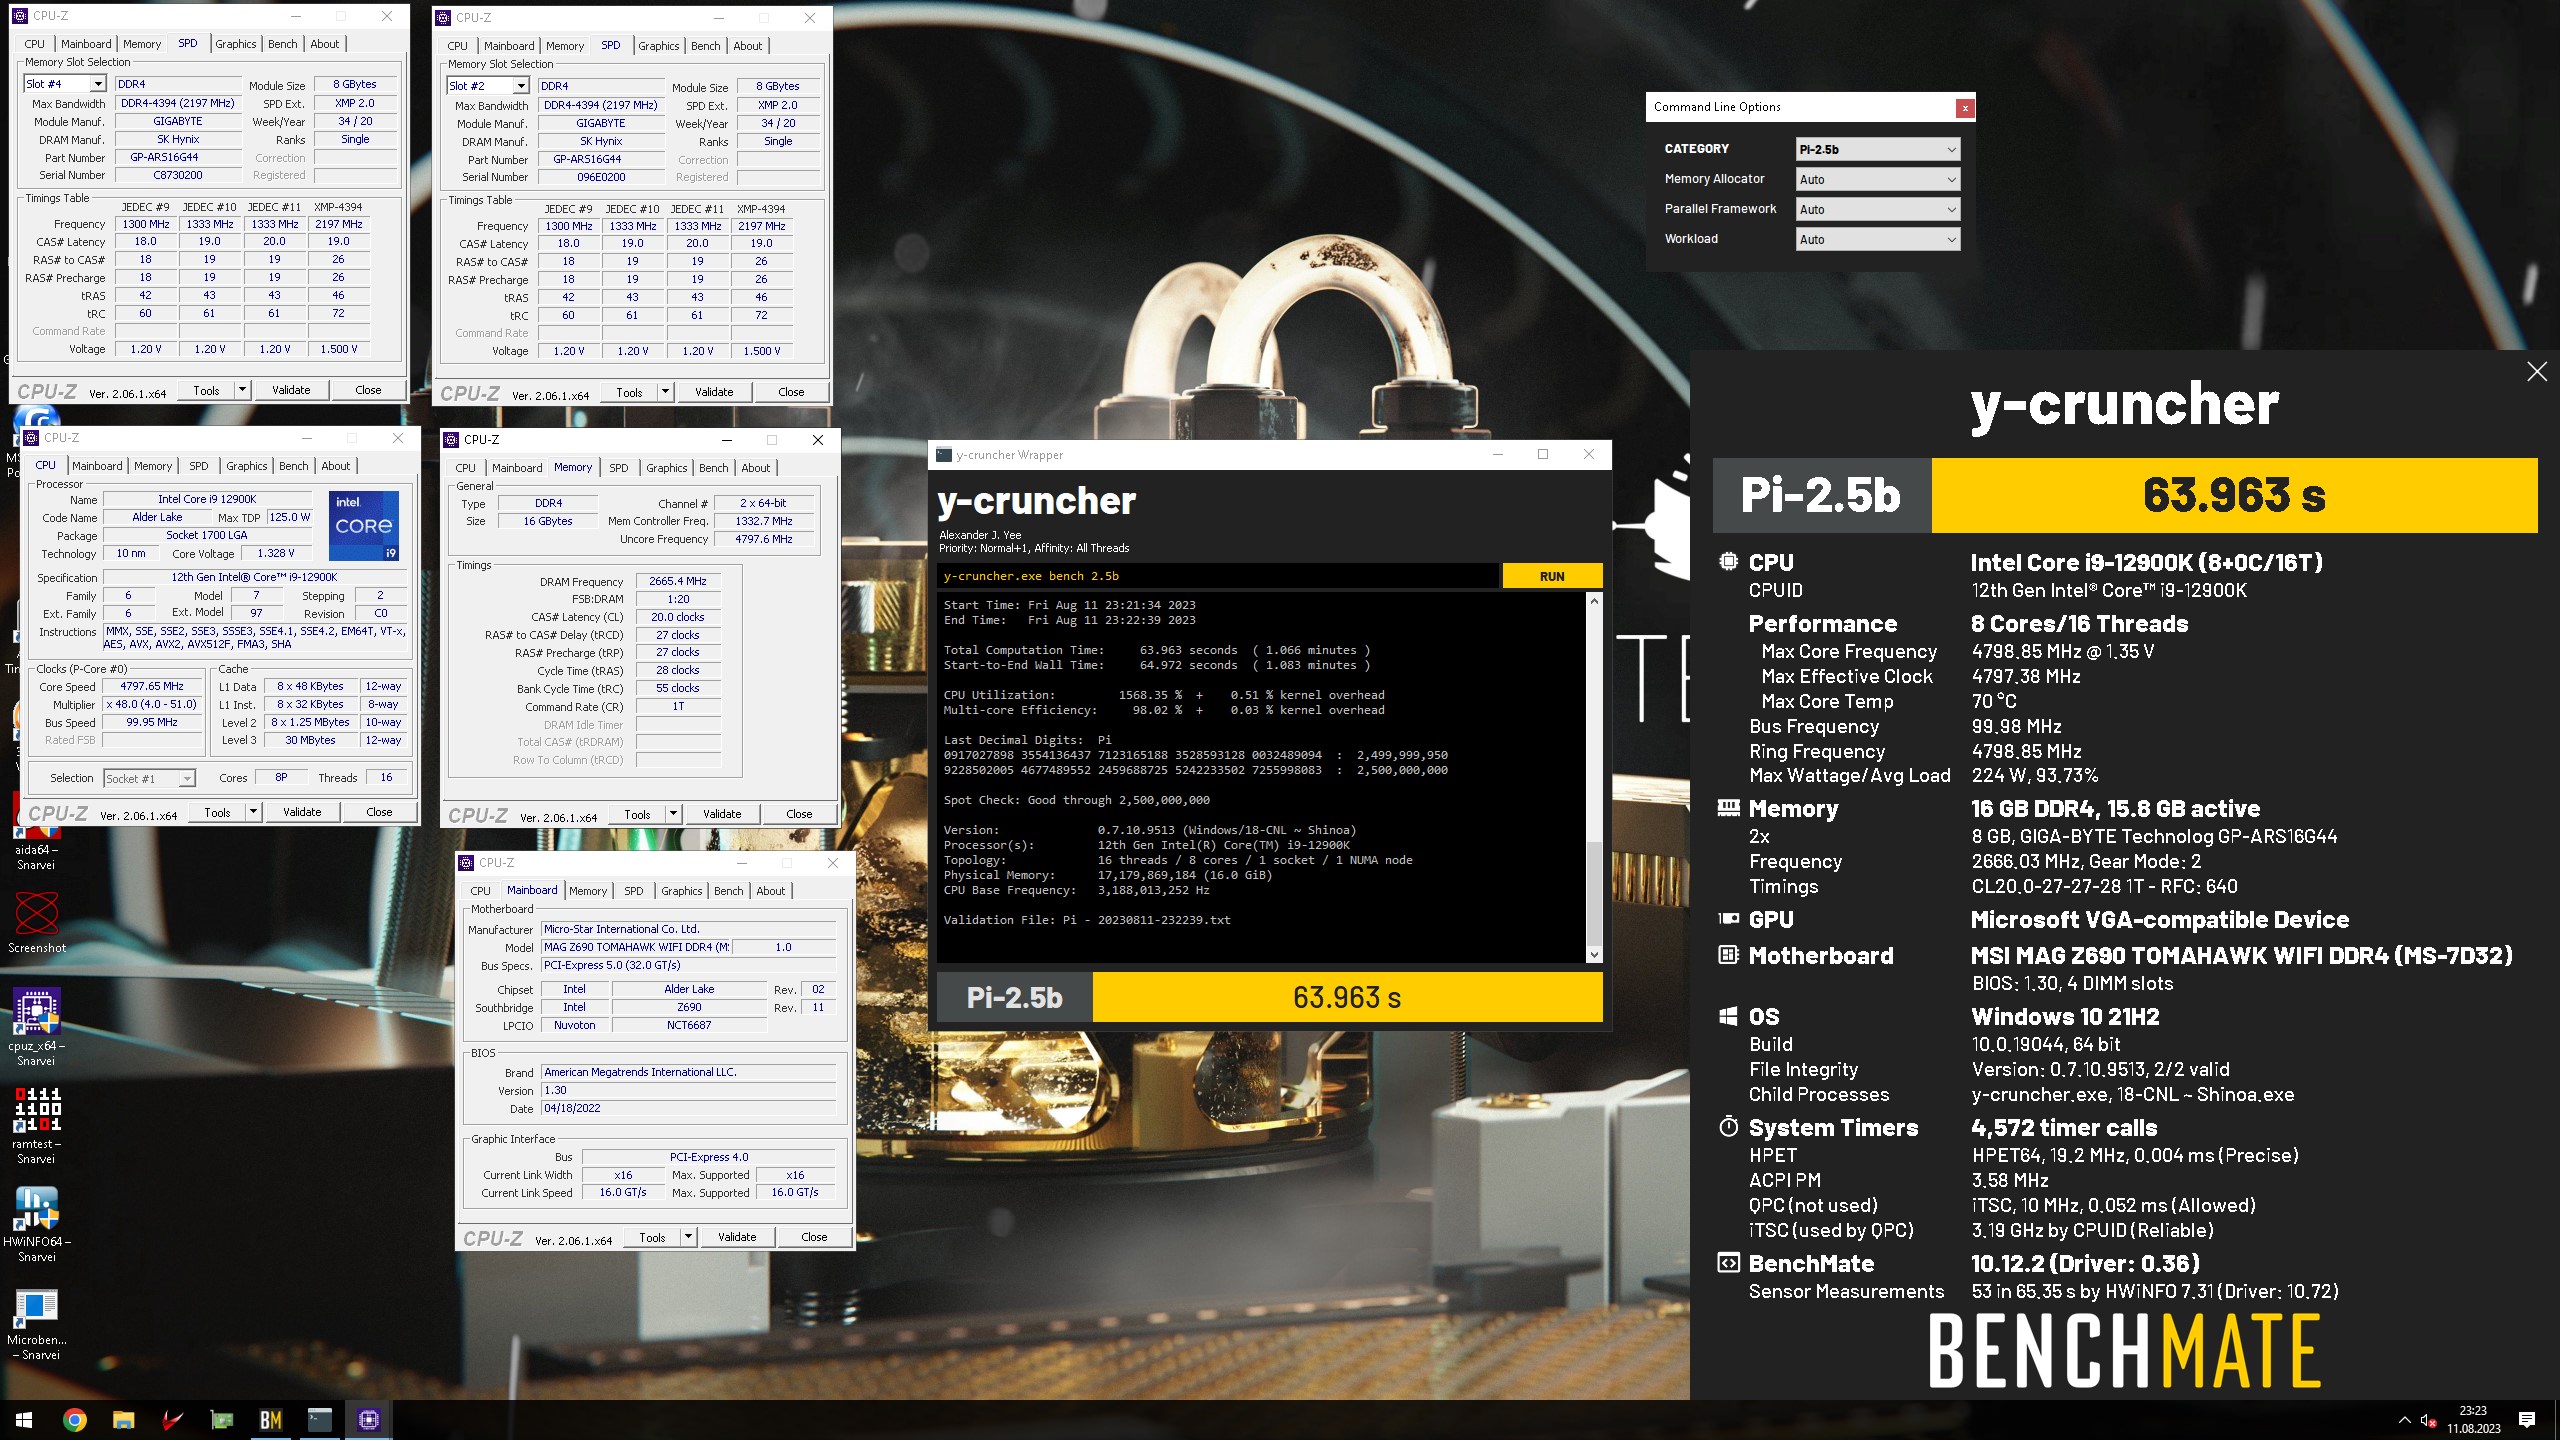Screen dimensions: 2560x1440
Task: Click the 'Validation File: Pi - 20230811-232239.txt' line
Action: coord(1087,920)
